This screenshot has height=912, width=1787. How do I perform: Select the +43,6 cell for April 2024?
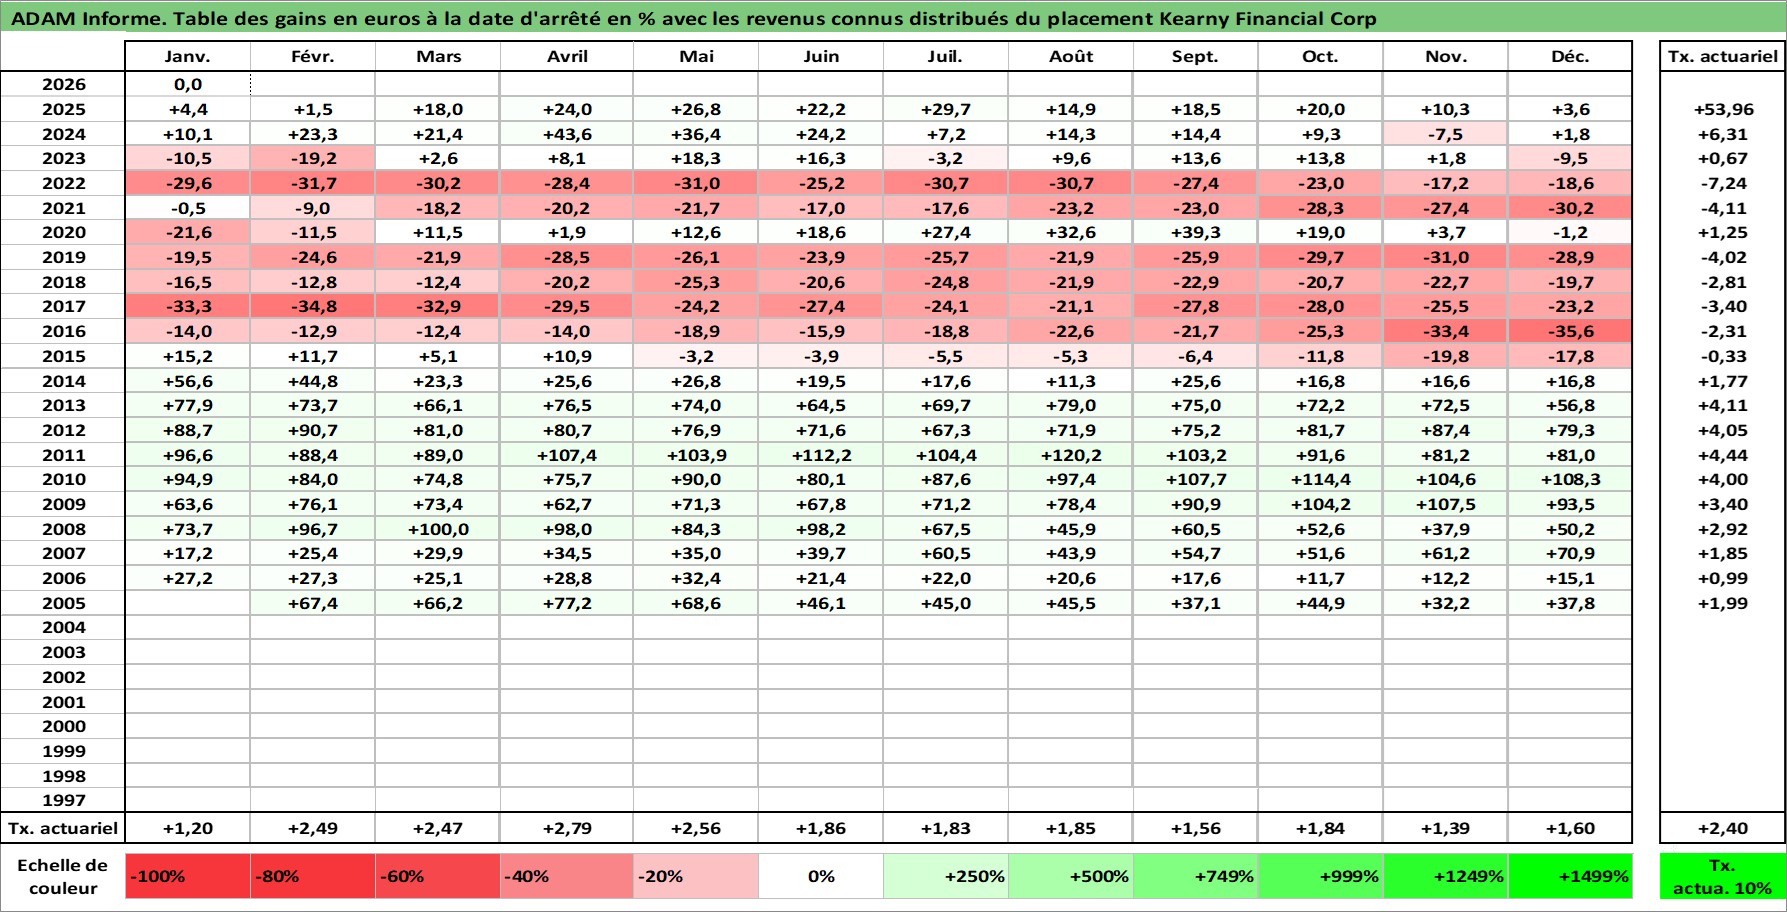pos(567,134)
